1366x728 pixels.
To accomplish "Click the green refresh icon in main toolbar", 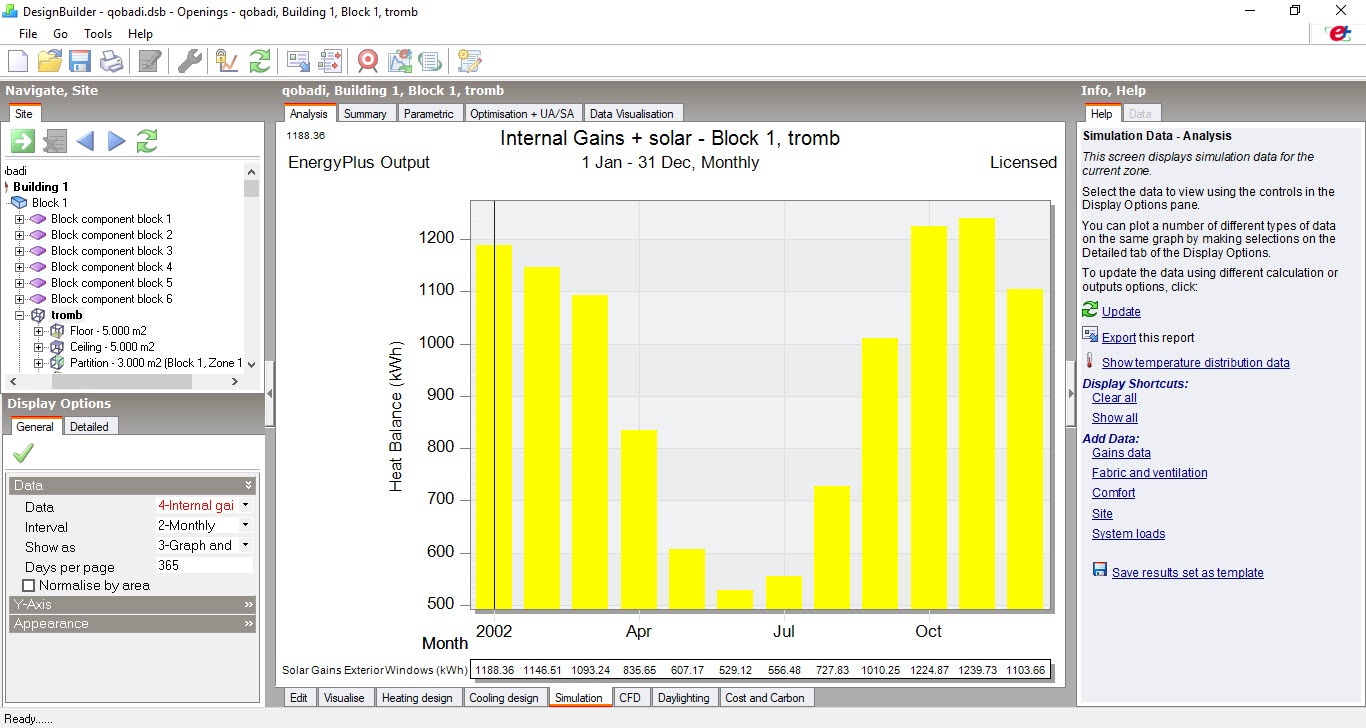I will pos(260,61).
